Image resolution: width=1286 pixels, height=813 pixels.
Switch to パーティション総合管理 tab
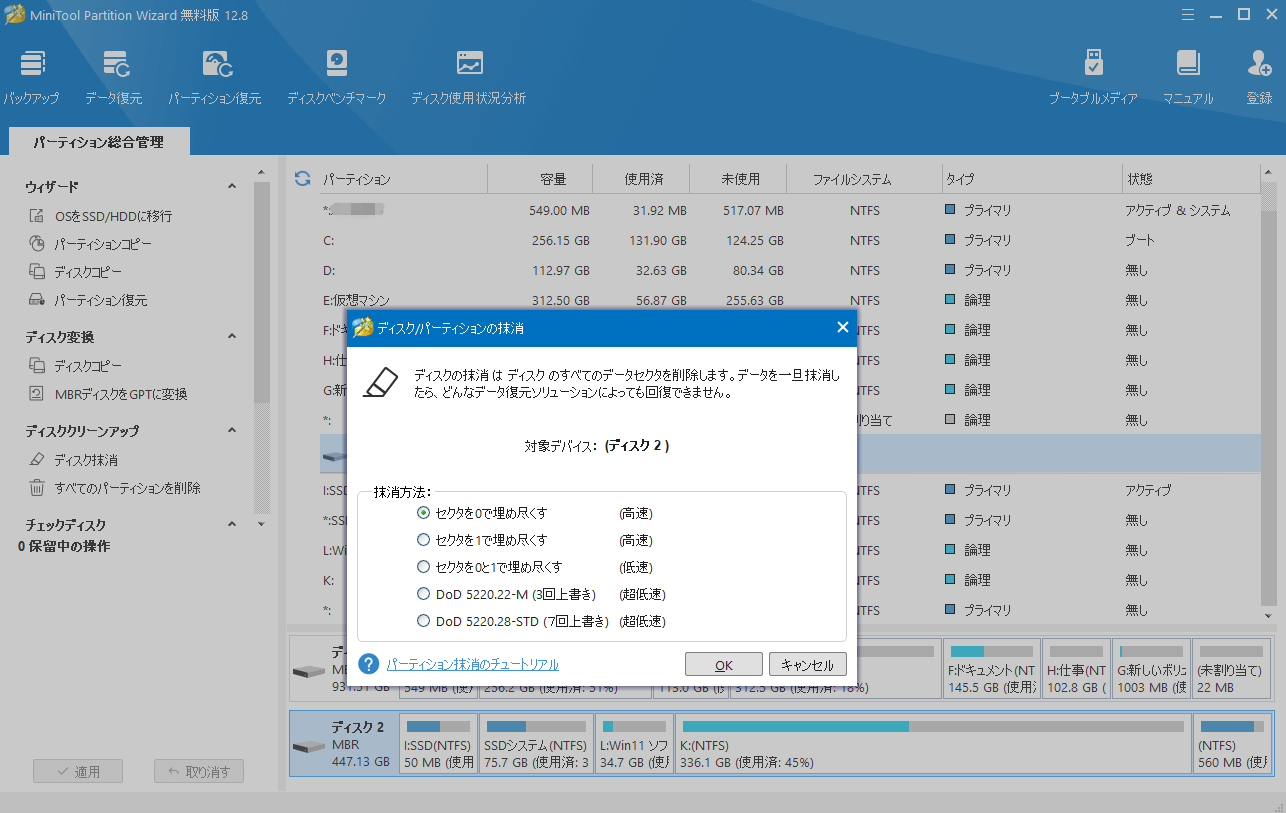coord(98,142)
